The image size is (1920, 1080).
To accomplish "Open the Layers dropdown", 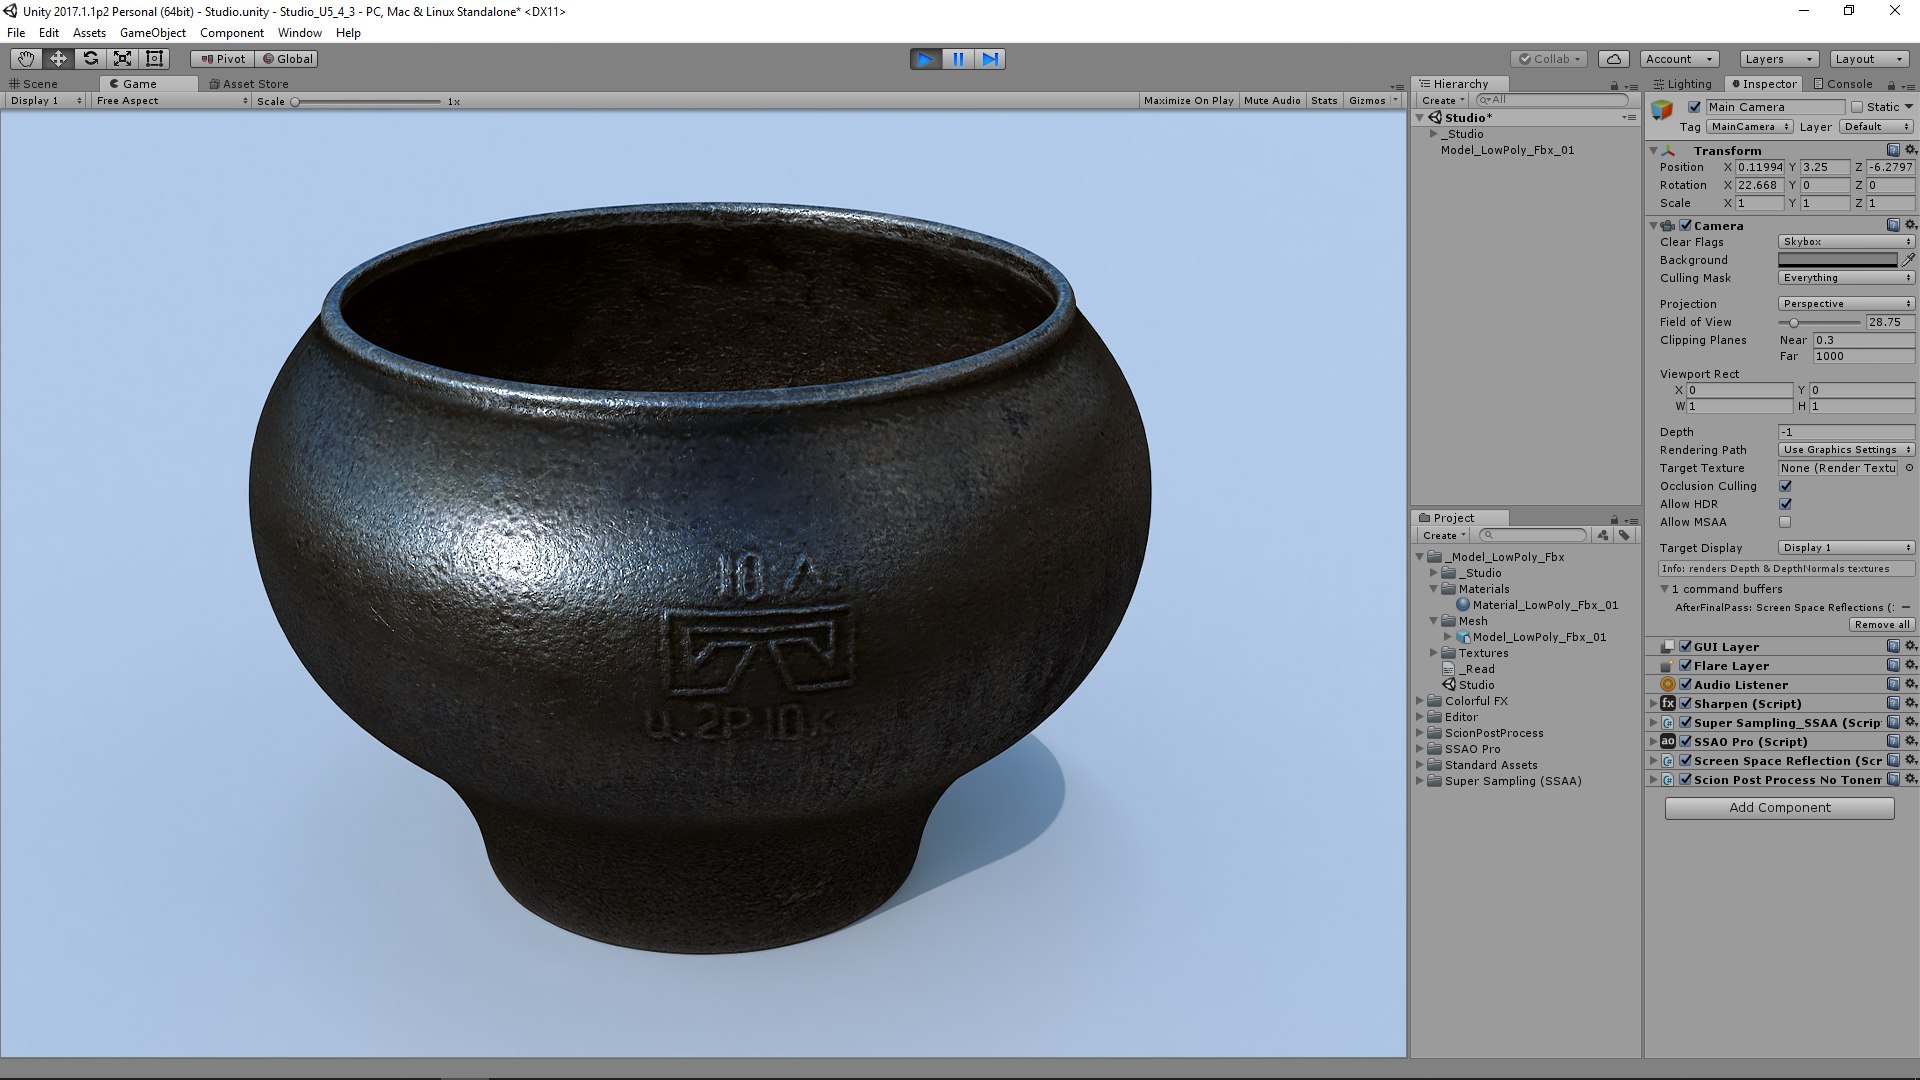I will pos(1778,59).
